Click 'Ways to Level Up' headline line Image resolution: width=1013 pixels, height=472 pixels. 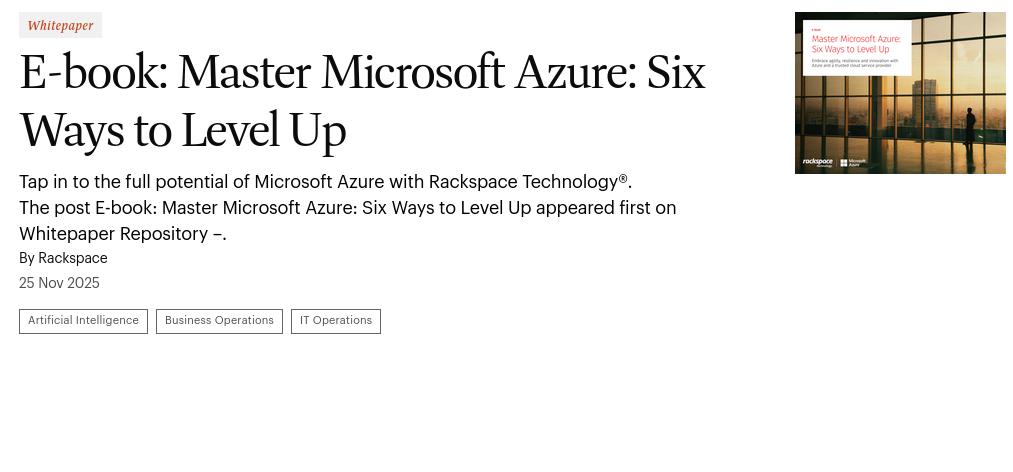(183, 131)
